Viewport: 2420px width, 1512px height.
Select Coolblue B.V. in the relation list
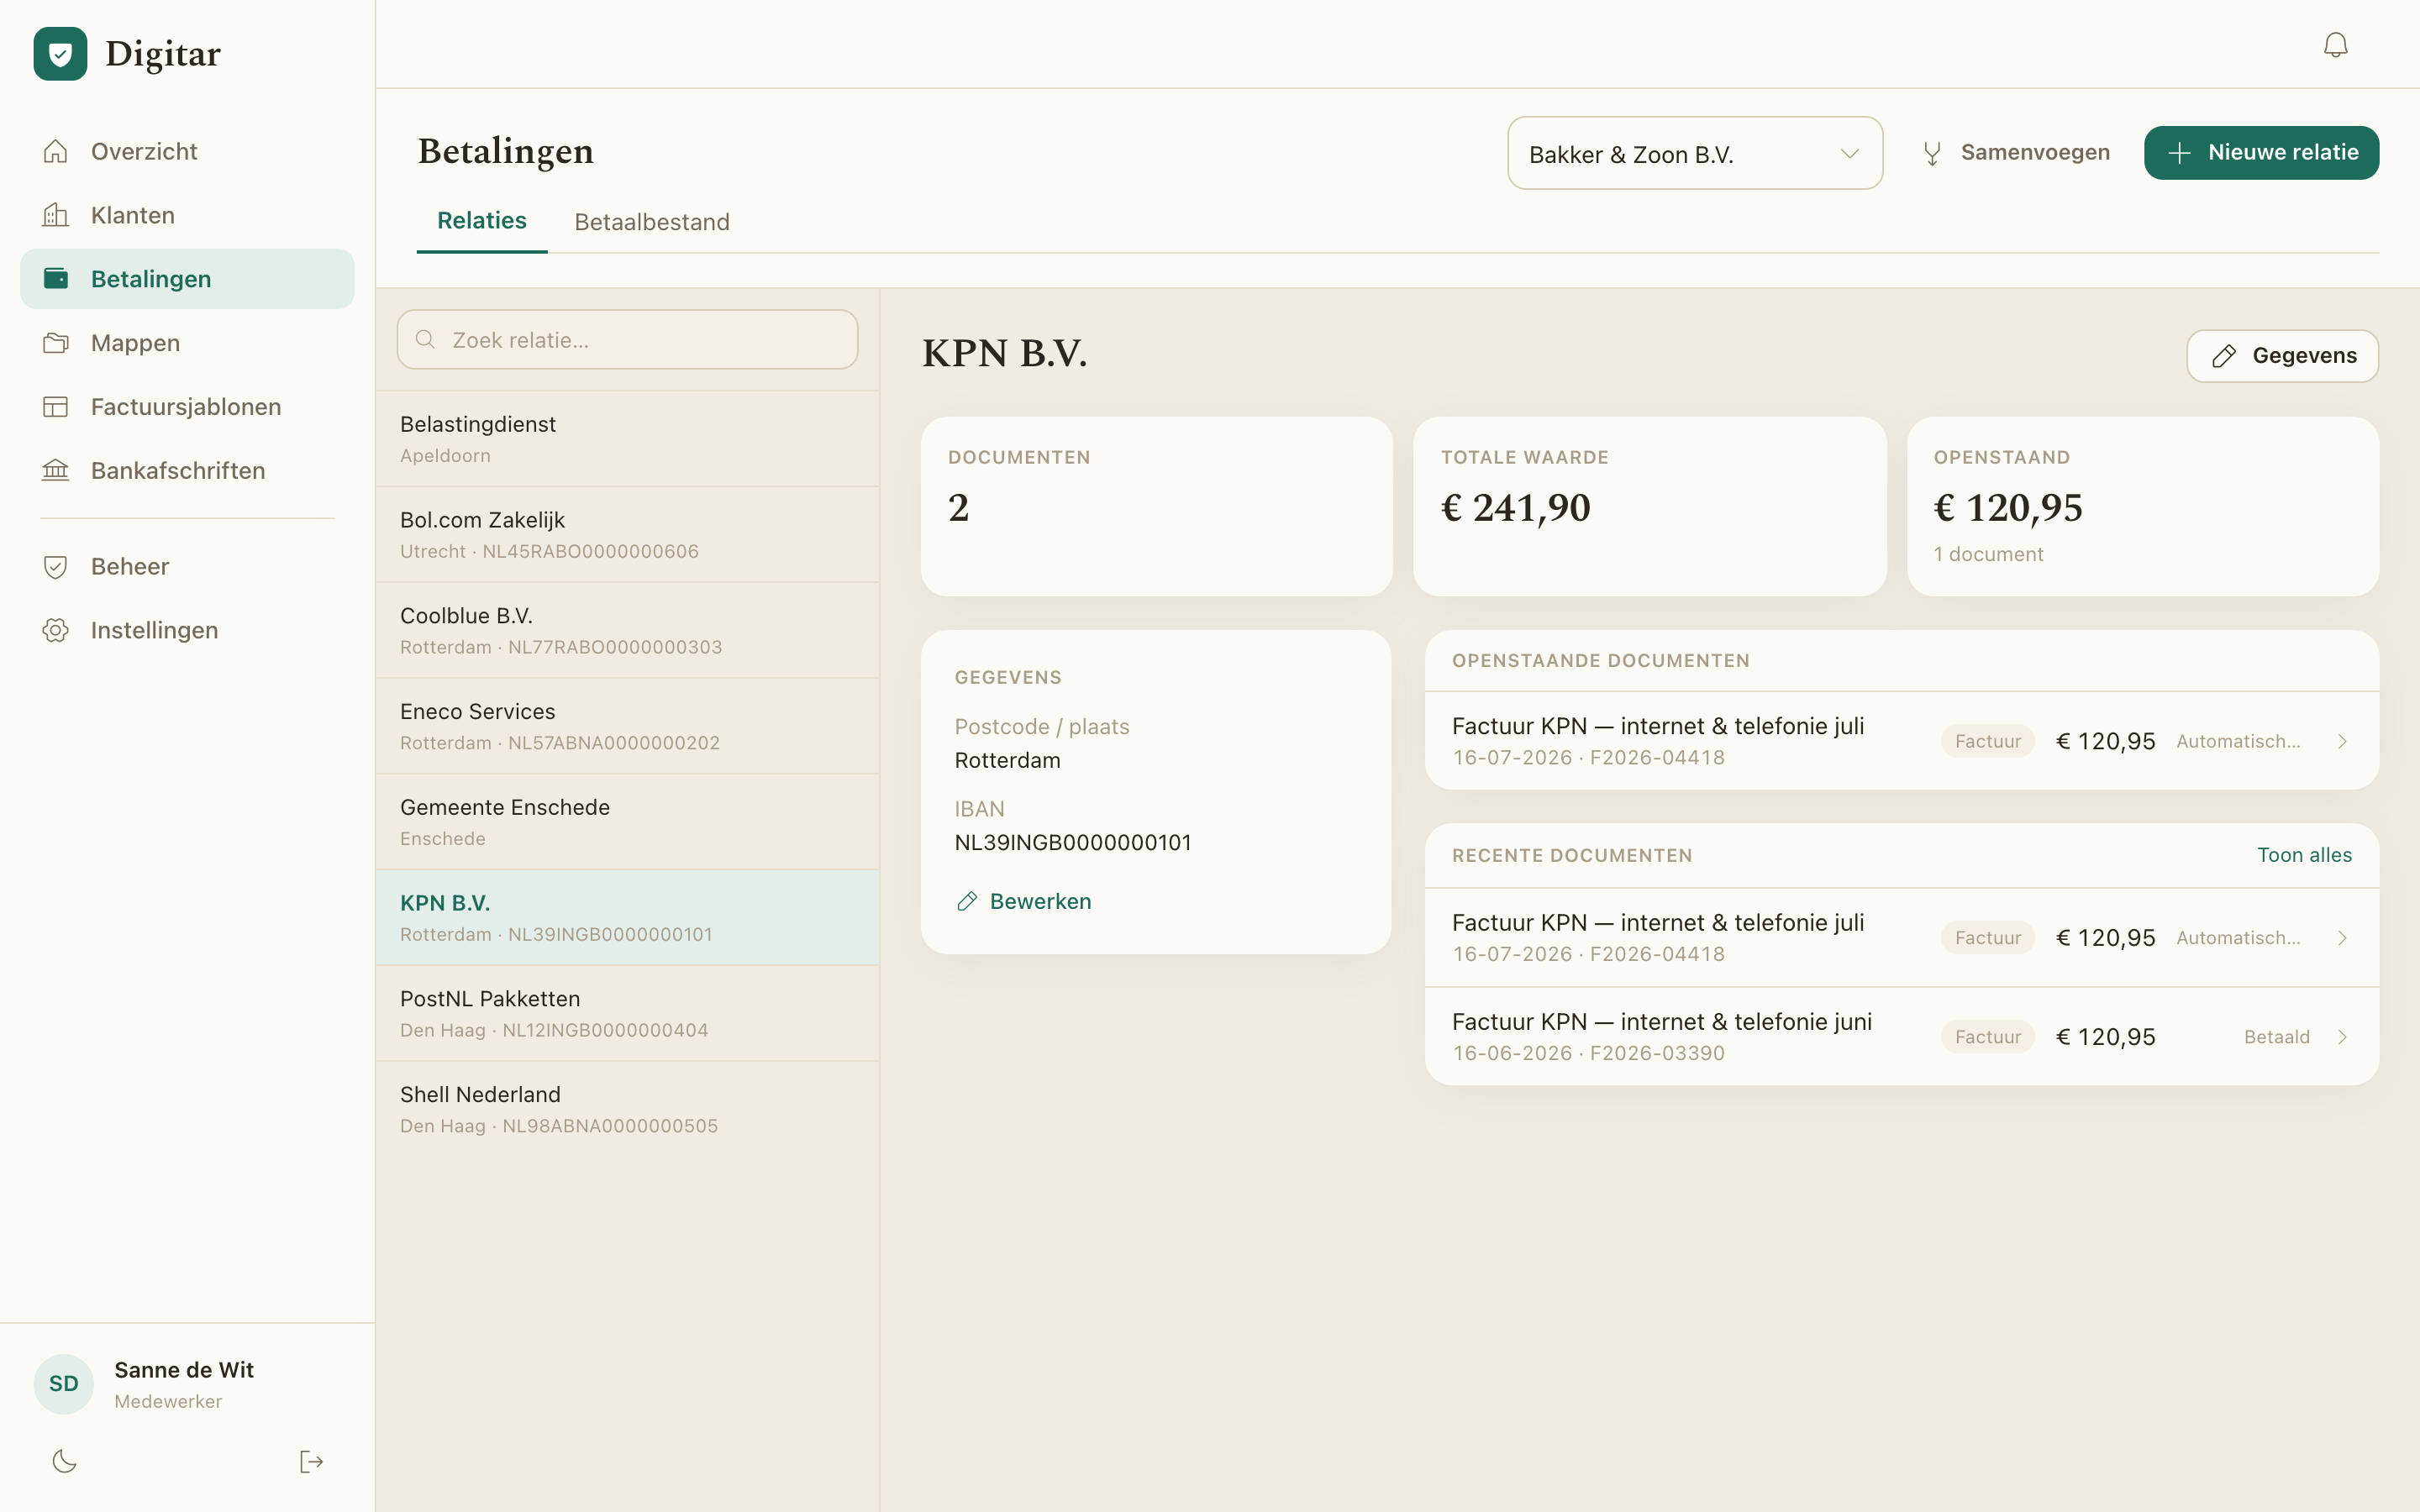tap(627, 631)
